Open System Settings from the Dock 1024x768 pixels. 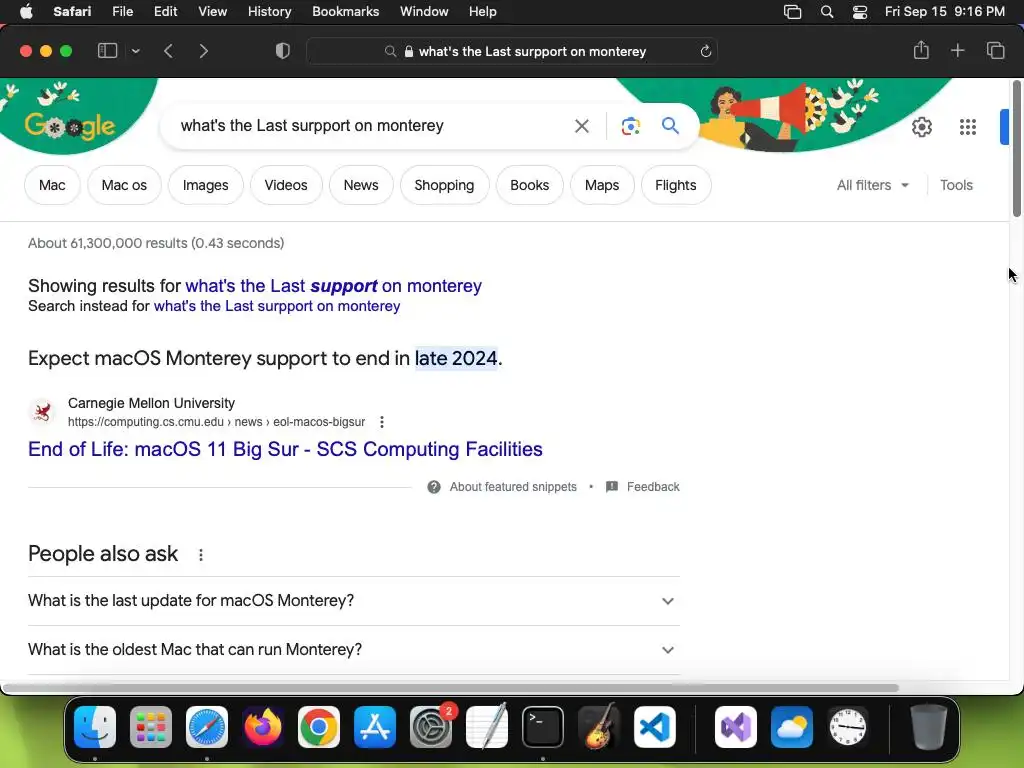[431, 727]
